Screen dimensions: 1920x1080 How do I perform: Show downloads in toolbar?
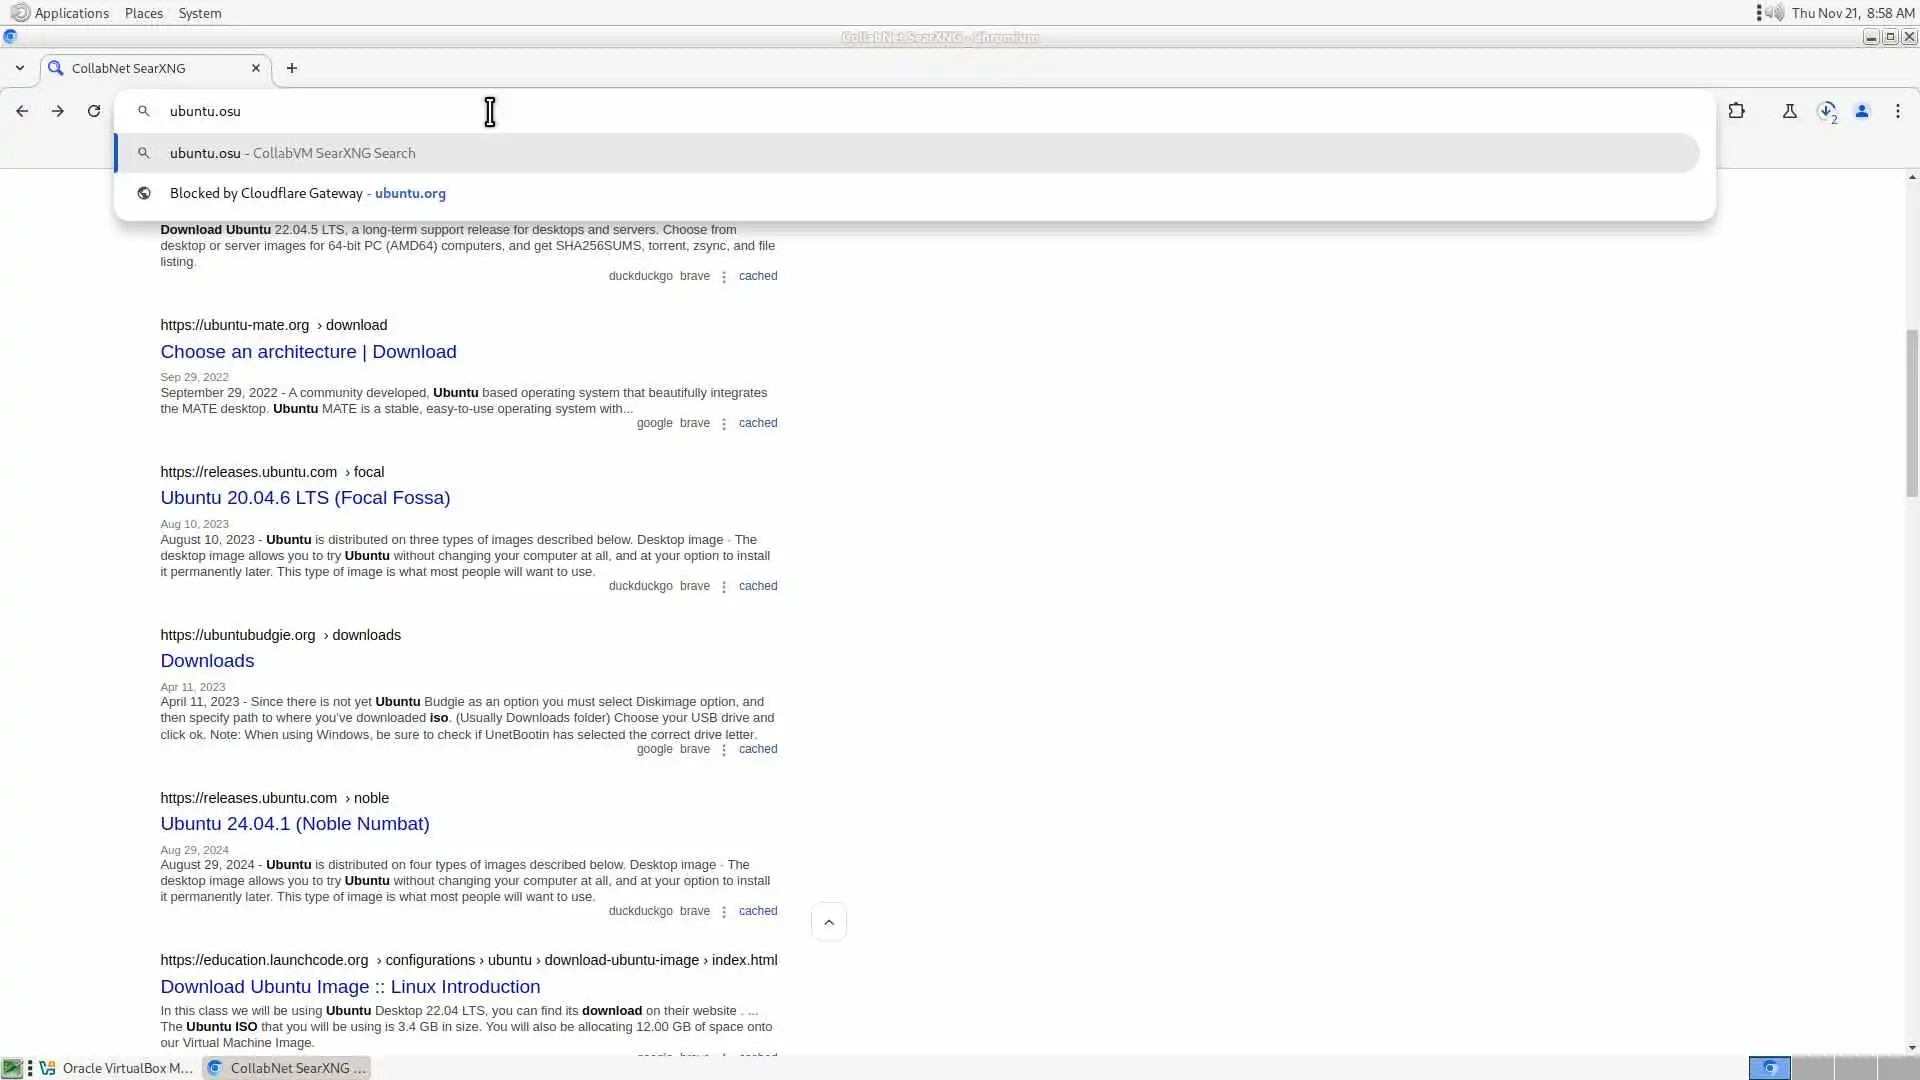click(1826, 111)
